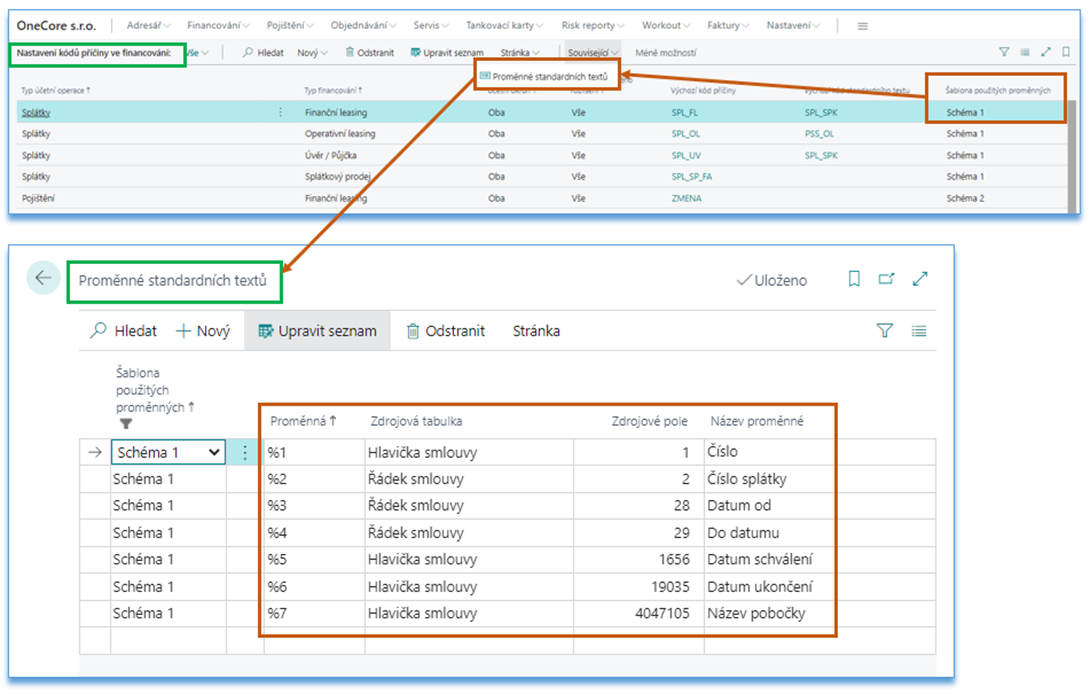Go back using the round arrow button
This screenshot has width=1090, height=694.
point(43,279)
